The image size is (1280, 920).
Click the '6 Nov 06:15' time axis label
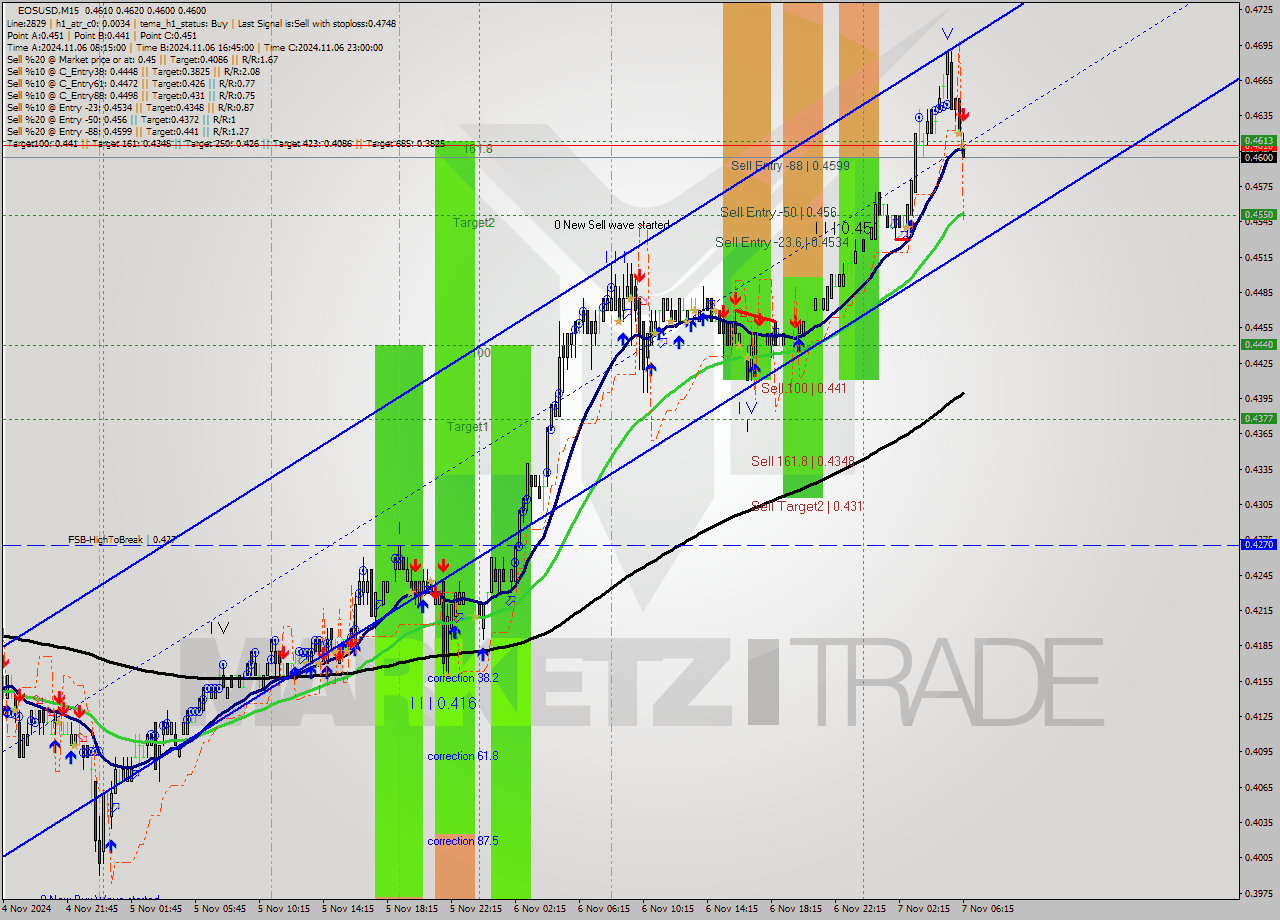[605, 909]
